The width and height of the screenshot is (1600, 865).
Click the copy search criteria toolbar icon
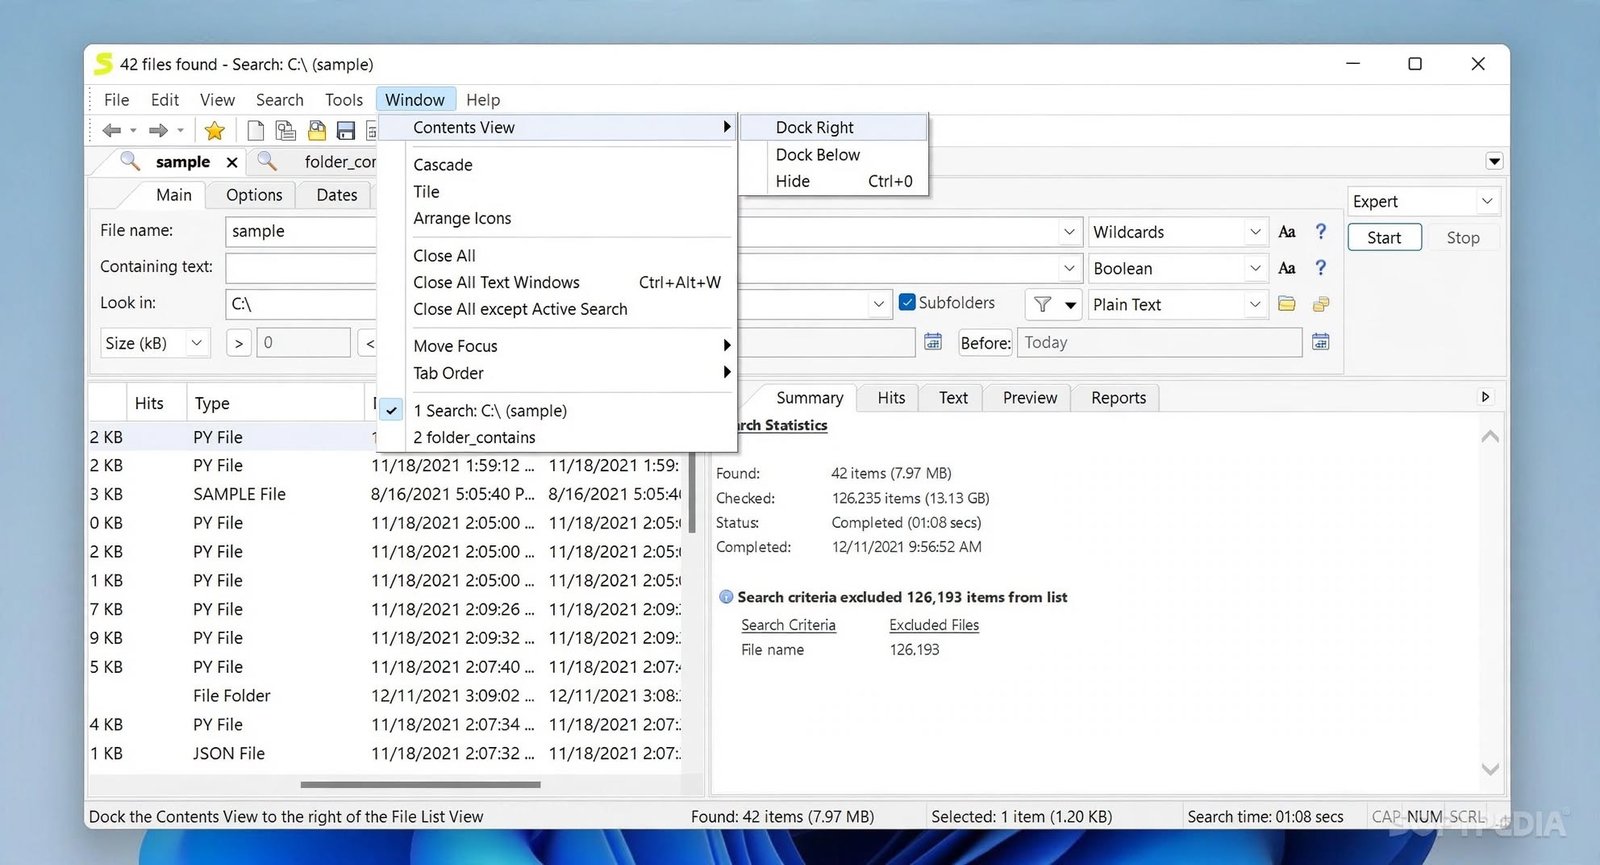(x=286, y=130)
